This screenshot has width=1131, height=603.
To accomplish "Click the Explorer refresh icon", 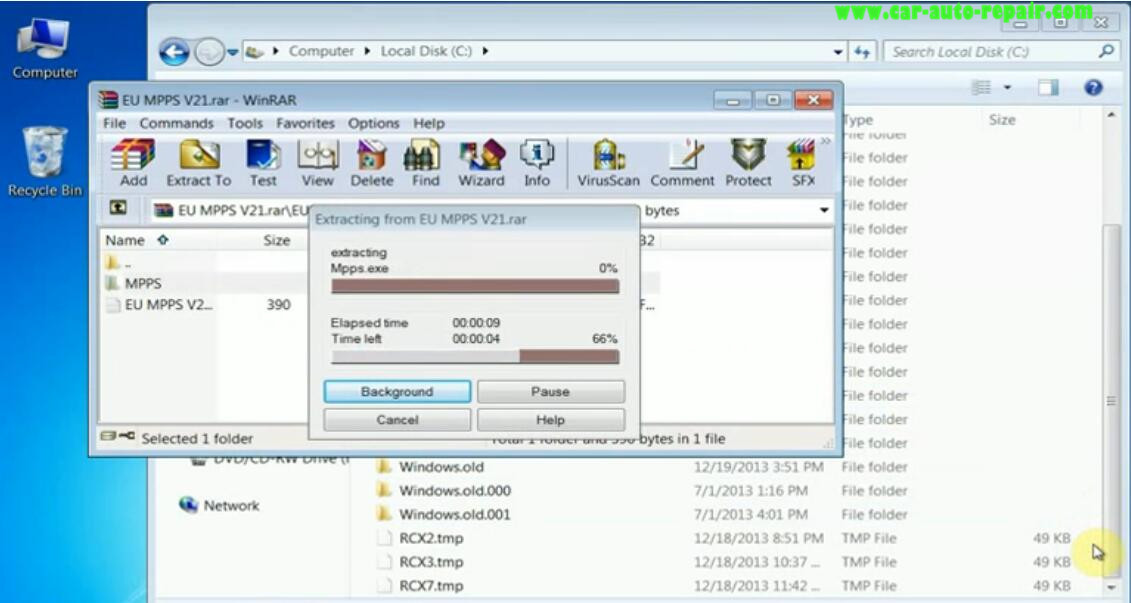I will [x=862, y=52].
